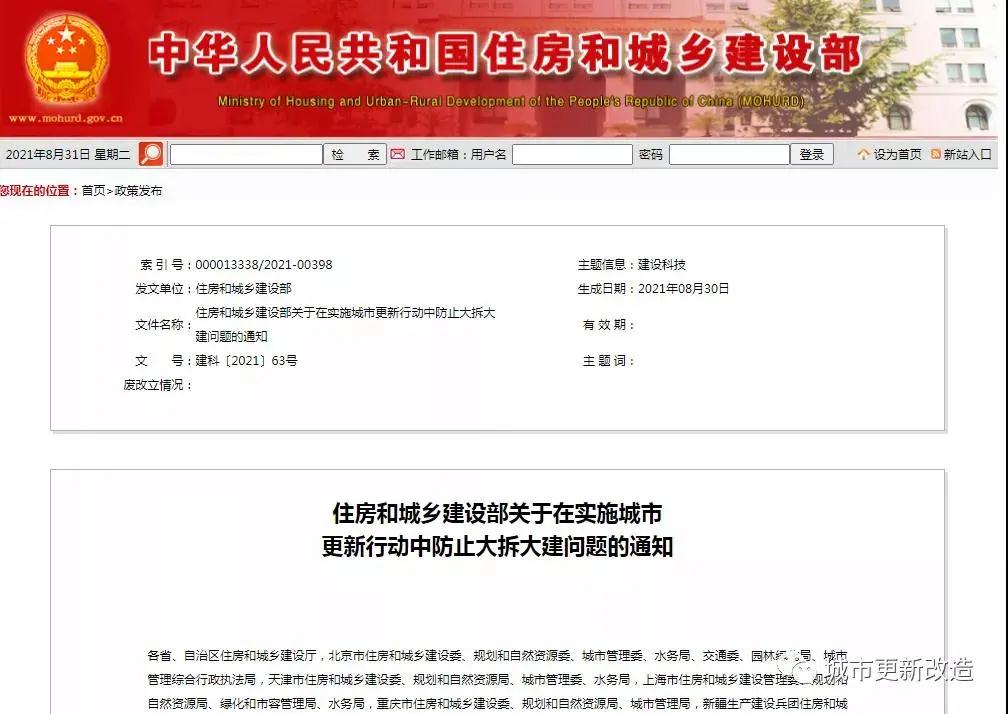The width and height of the screenshot is (1008, 714).
Task: Click the issuing unit 住房和城乡建设部 value
Action: click(x=243, y=289)
